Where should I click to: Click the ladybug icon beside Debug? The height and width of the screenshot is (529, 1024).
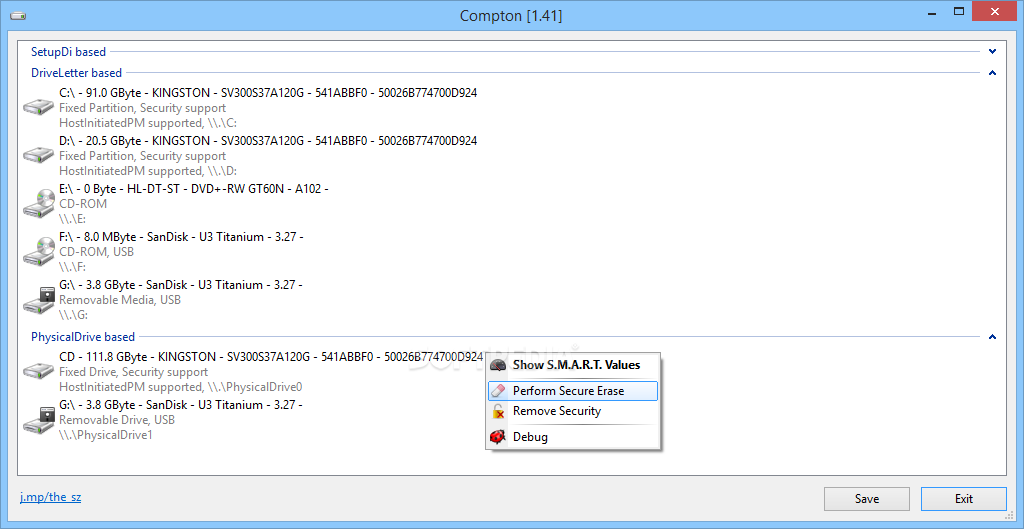tap(498, 437)
